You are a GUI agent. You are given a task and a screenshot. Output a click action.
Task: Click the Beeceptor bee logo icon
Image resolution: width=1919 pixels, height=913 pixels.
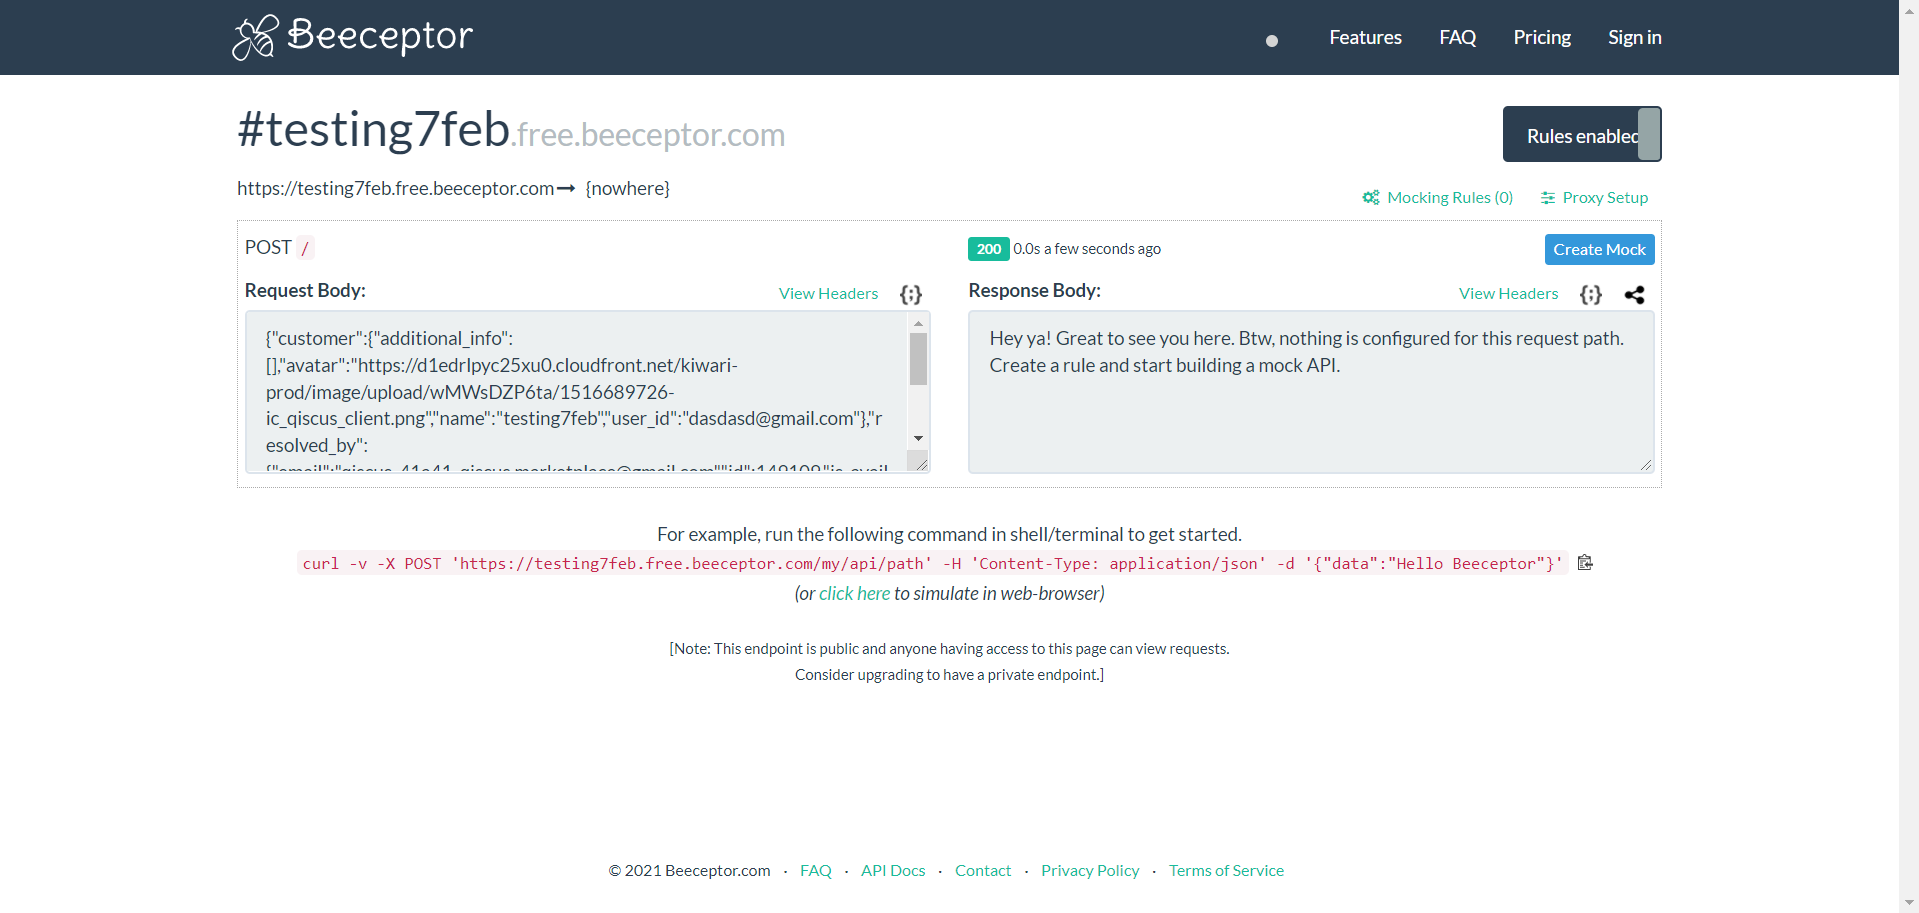[254, 37]
